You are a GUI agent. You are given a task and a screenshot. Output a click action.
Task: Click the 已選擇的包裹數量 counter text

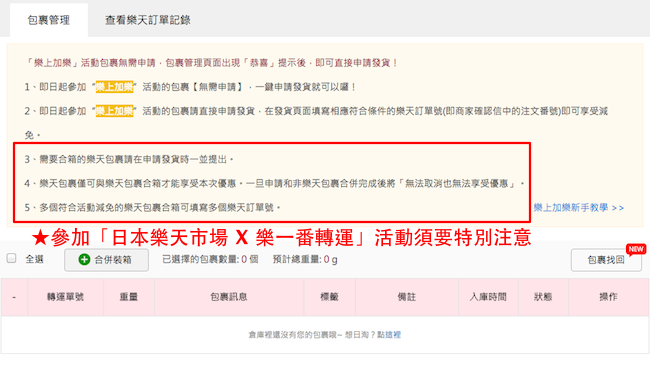click(210, 260)
